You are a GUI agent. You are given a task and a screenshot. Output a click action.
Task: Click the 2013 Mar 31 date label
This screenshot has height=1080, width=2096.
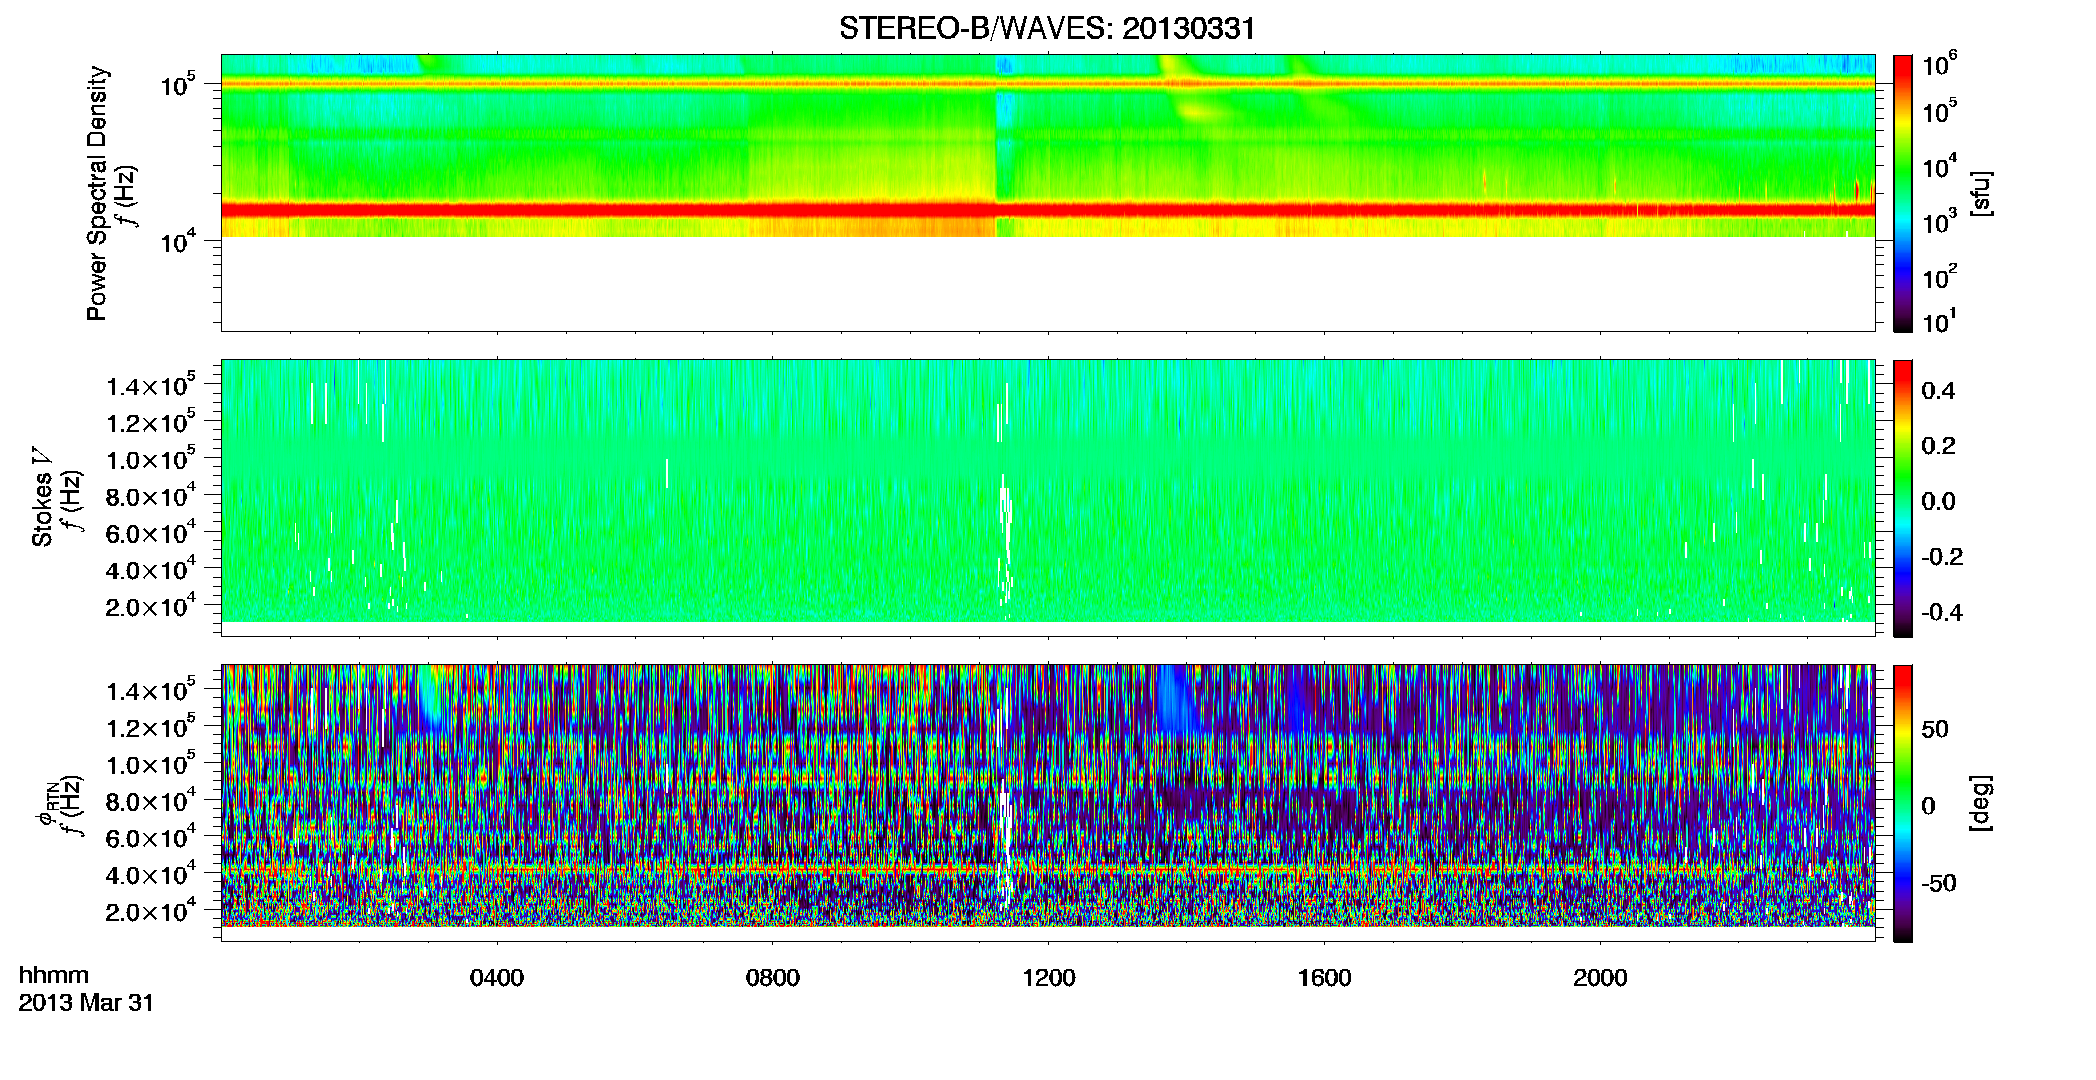86,1003
